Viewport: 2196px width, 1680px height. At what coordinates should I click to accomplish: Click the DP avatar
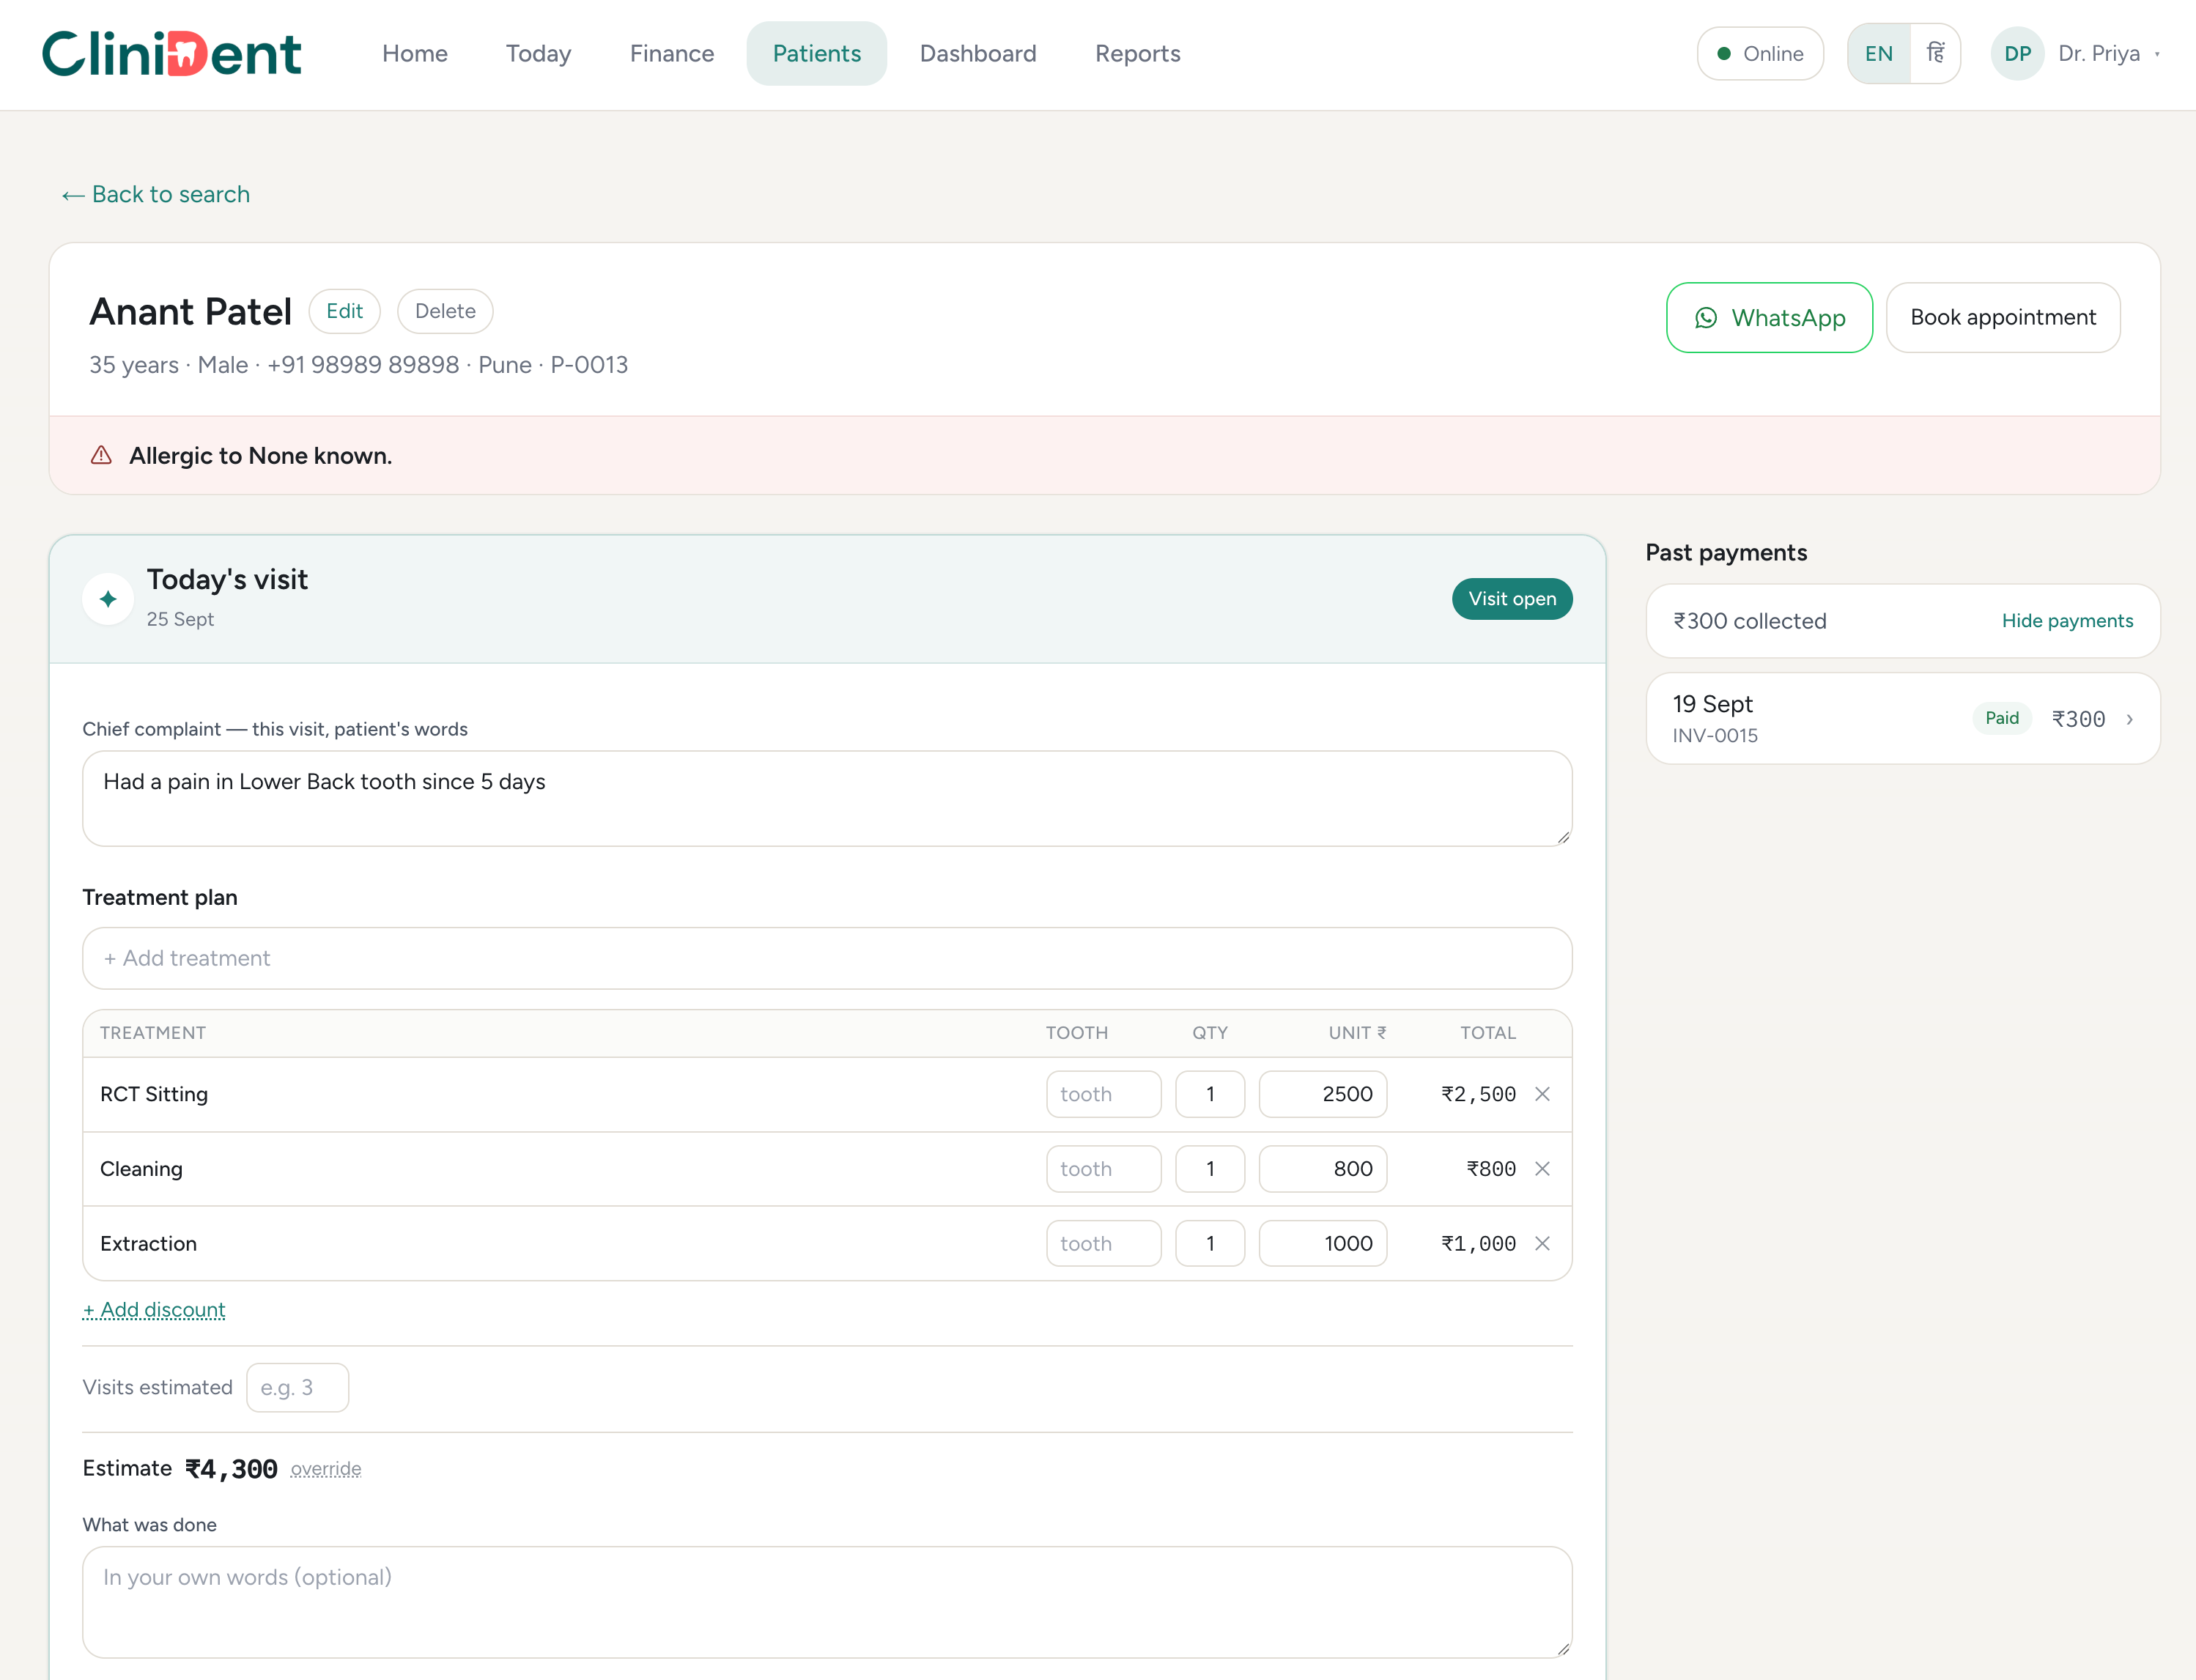tap(2017, 54)
